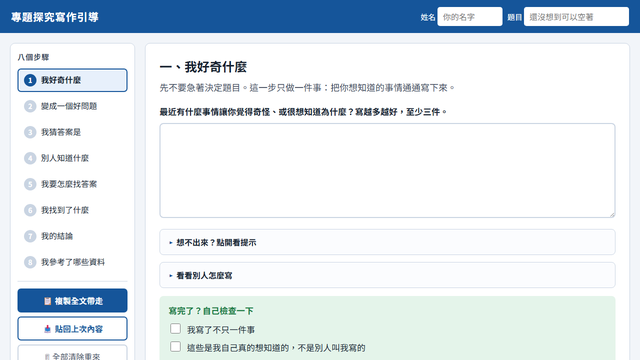Click the 專題探究寫作引導 title

[x=55, y=17]
